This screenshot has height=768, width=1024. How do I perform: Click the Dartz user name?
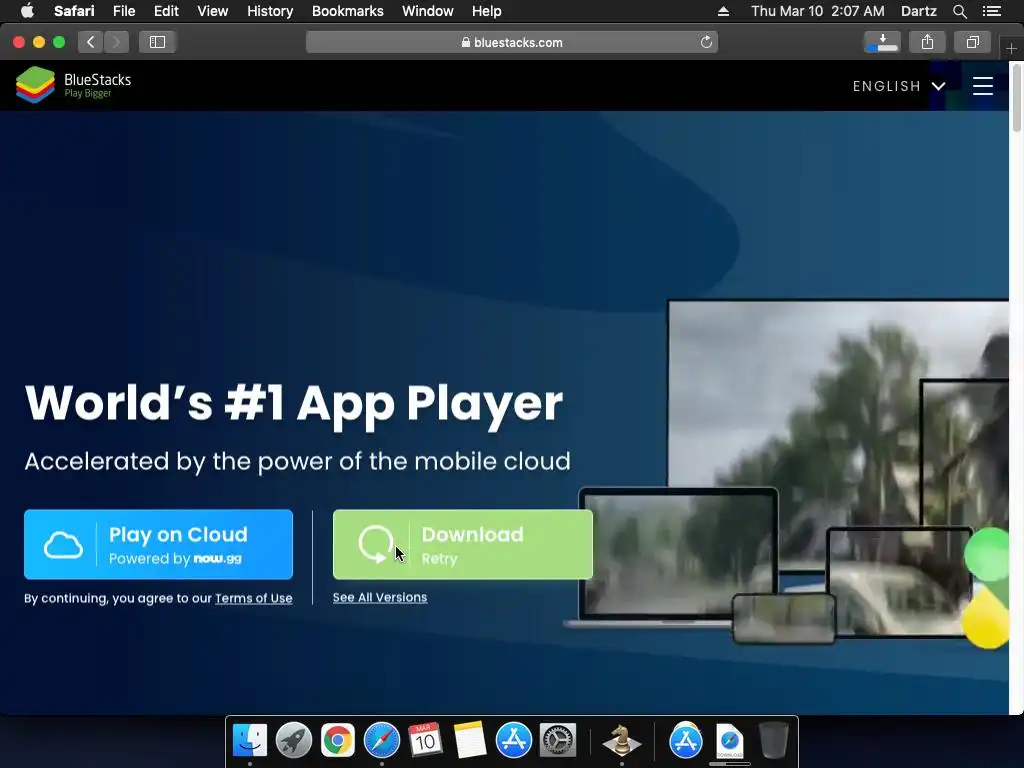click(918, 11)
